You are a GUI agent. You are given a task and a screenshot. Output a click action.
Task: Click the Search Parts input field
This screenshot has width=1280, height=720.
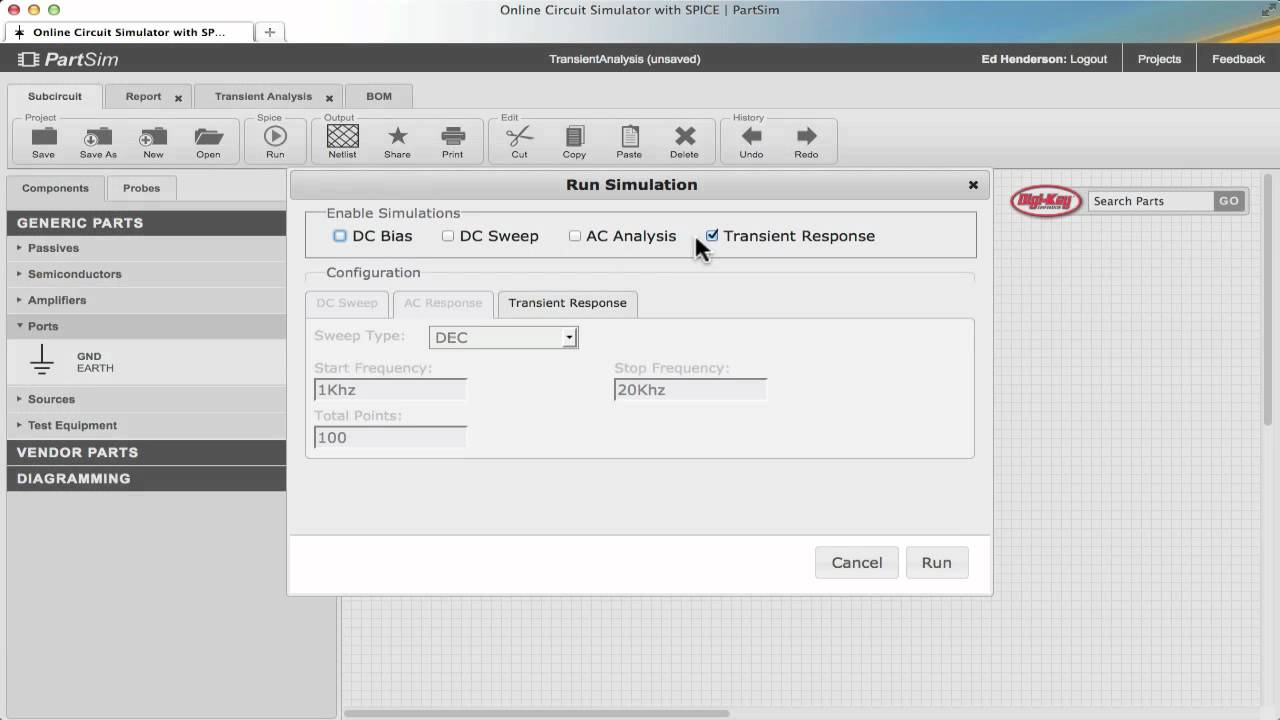point(1151,201)
